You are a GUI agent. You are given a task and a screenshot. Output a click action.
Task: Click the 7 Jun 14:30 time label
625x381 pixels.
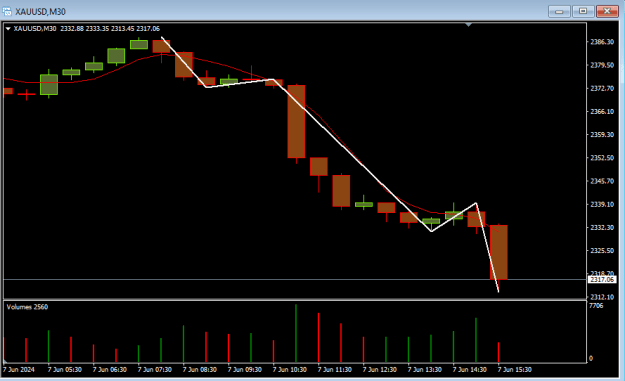click(470, 370)
